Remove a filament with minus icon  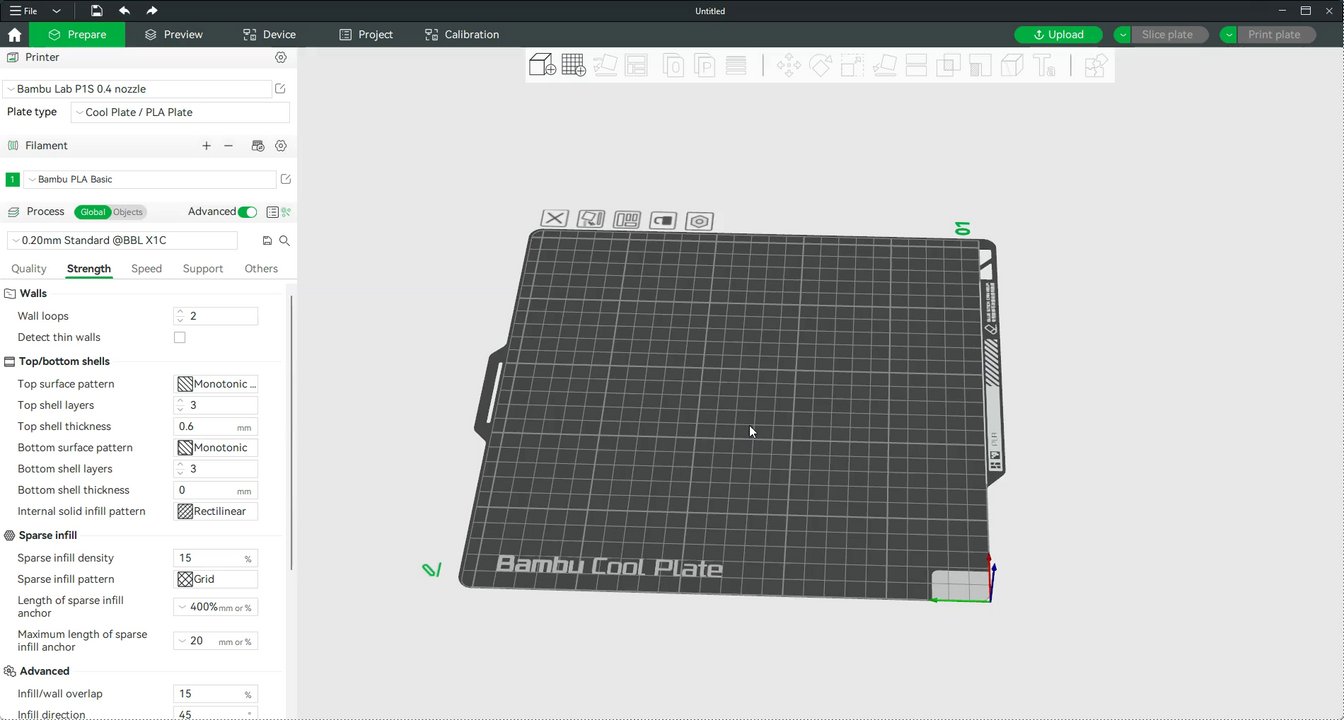pyautogui.click(x=228, y=146)
